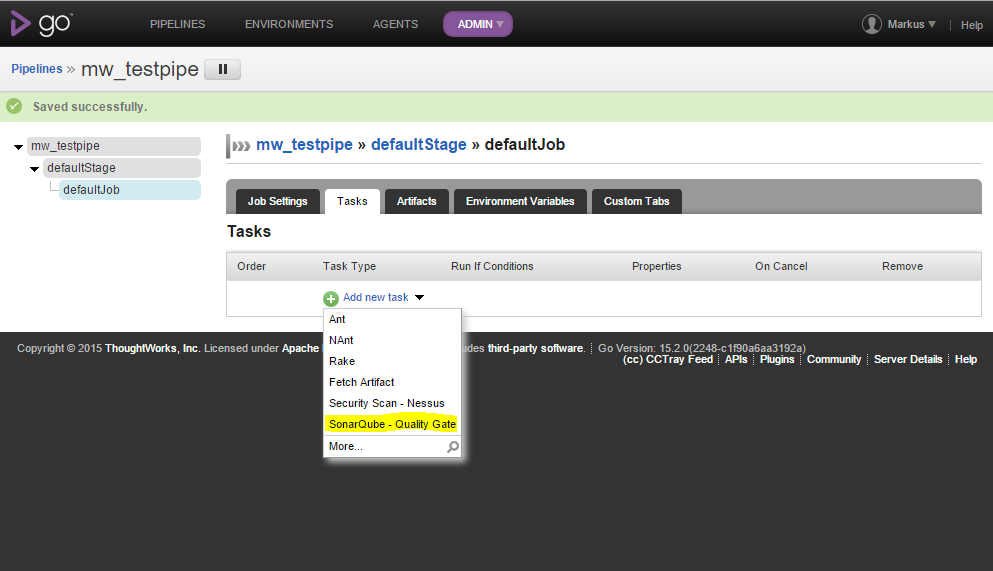
Task: Toggle the Add new task dropdown arrow
Action: tap(419, 298)
